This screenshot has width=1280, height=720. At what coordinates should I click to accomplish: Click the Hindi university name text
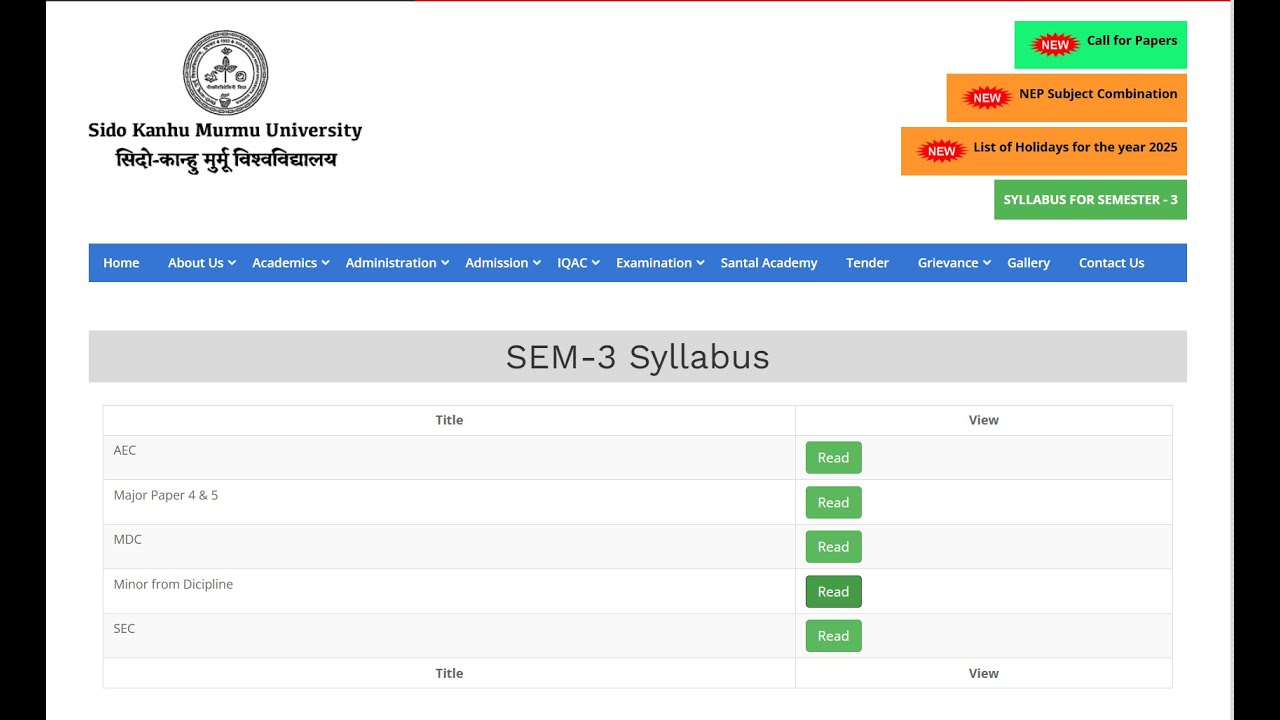pyautogui.click(x=226, y=160)
